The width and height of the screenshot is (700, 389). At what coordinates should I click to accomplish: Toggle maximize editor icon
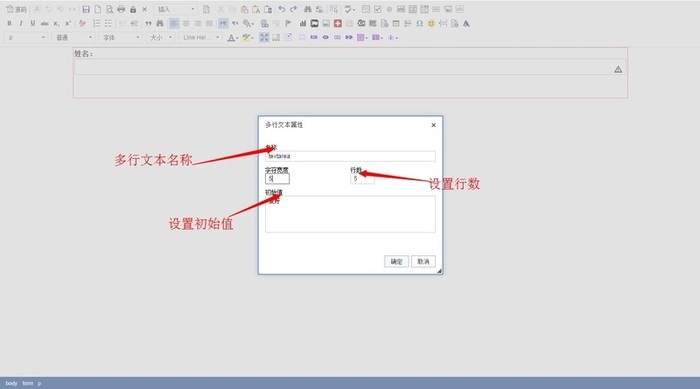[264, 38]
